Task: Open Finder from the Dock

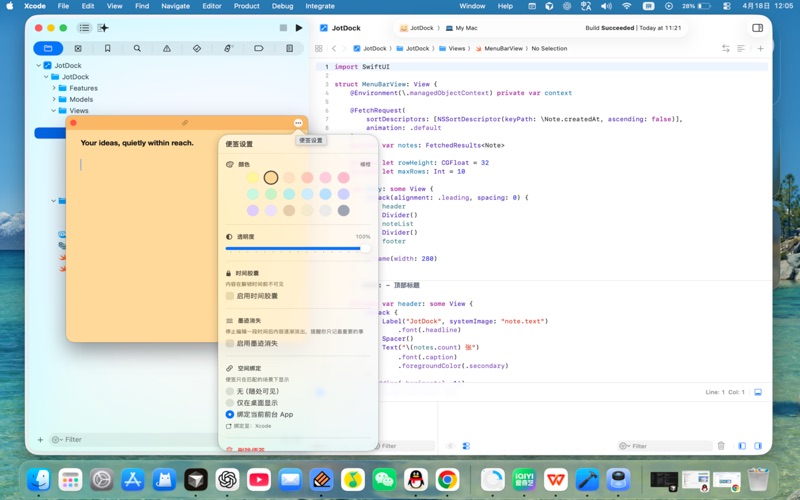Action: coord(39,480)
